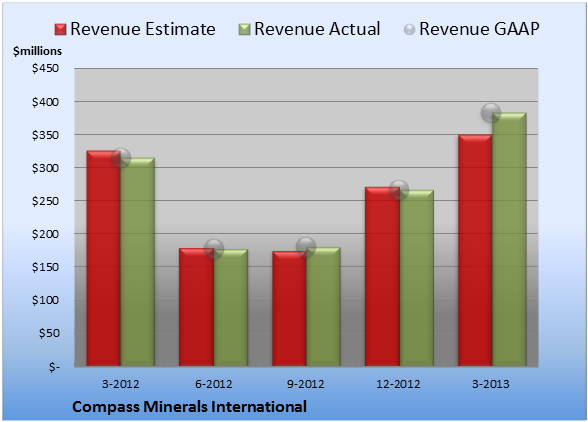Click the GAAP marker for 6-2012

[x=214, y=249]
